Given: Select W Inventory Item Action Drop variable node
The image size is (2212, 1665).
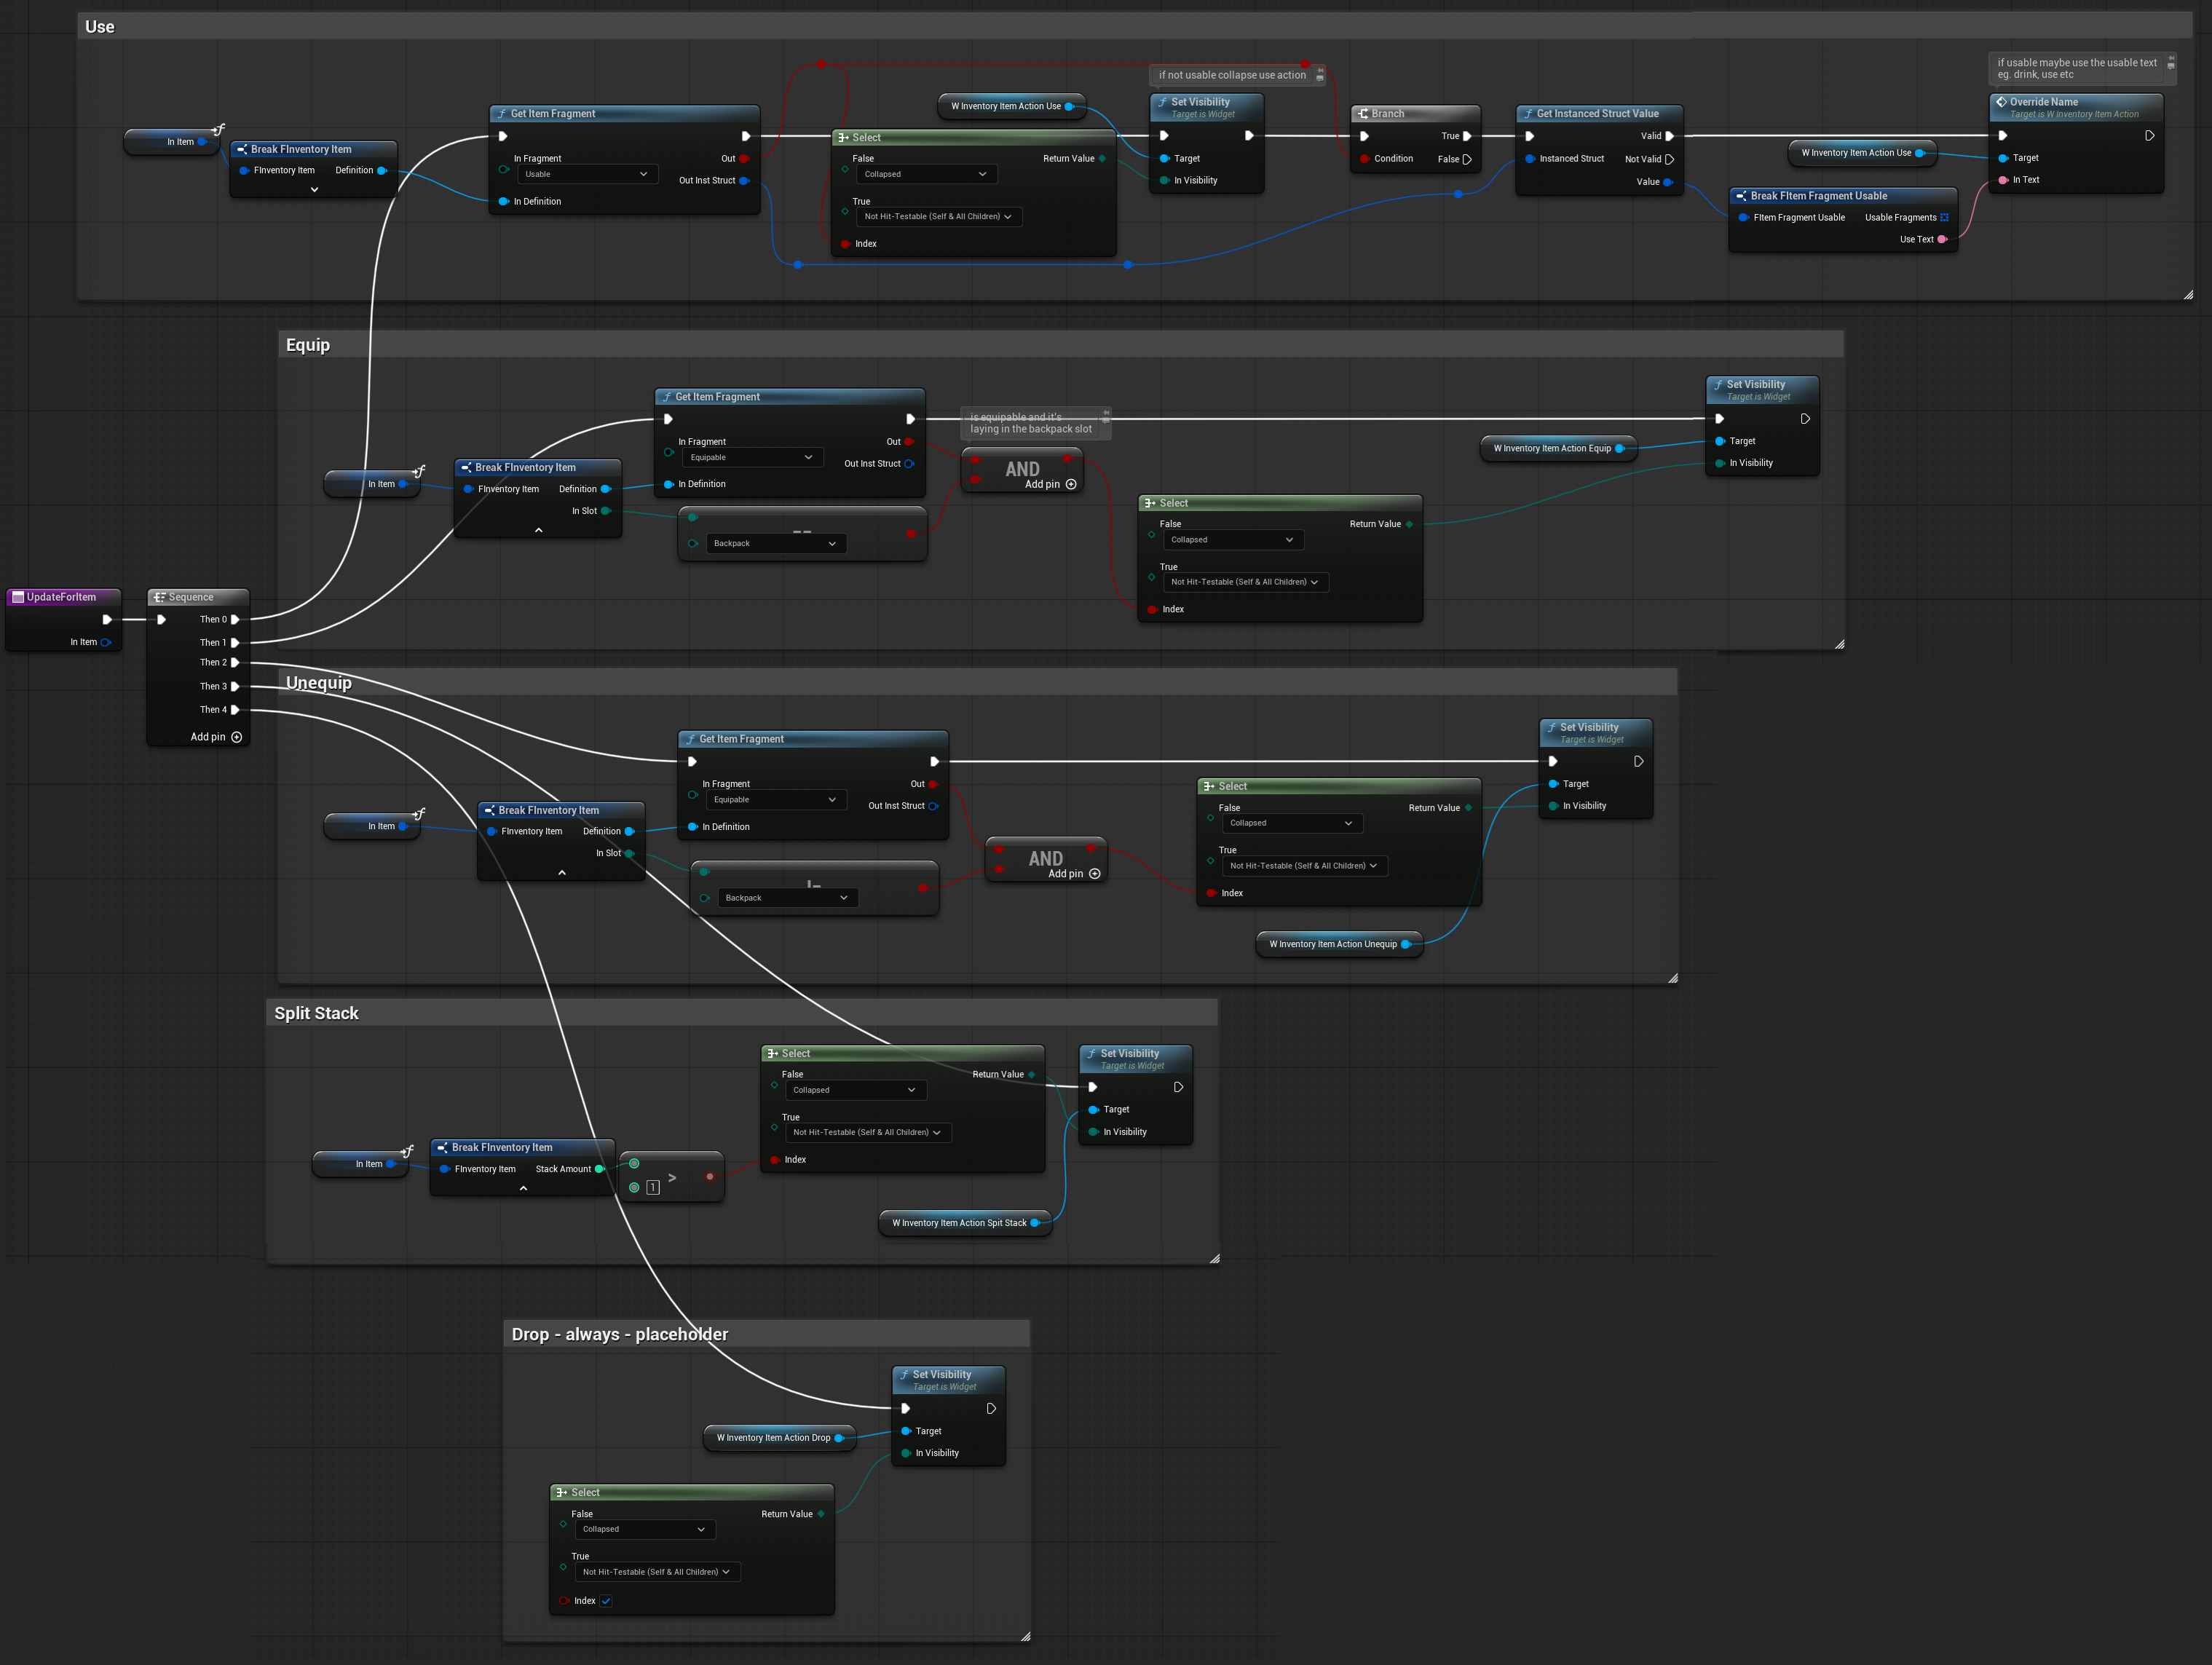Looking at the screenshot, I should tap(773, 1438).
